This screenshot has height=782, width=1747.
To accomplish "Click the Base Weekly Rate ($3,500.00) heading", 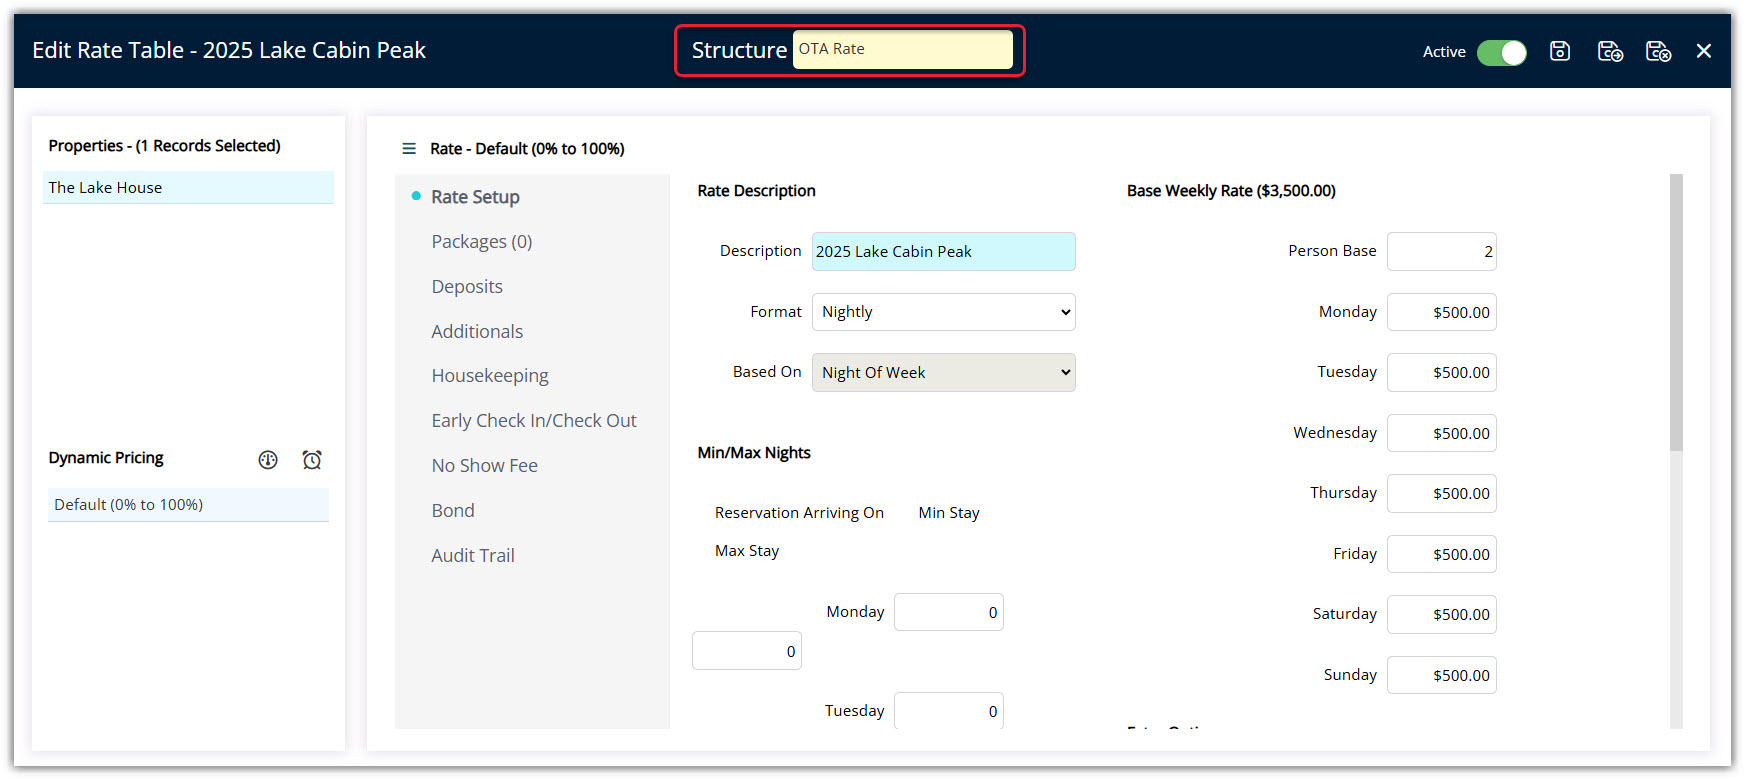I will pos(1231,191).
